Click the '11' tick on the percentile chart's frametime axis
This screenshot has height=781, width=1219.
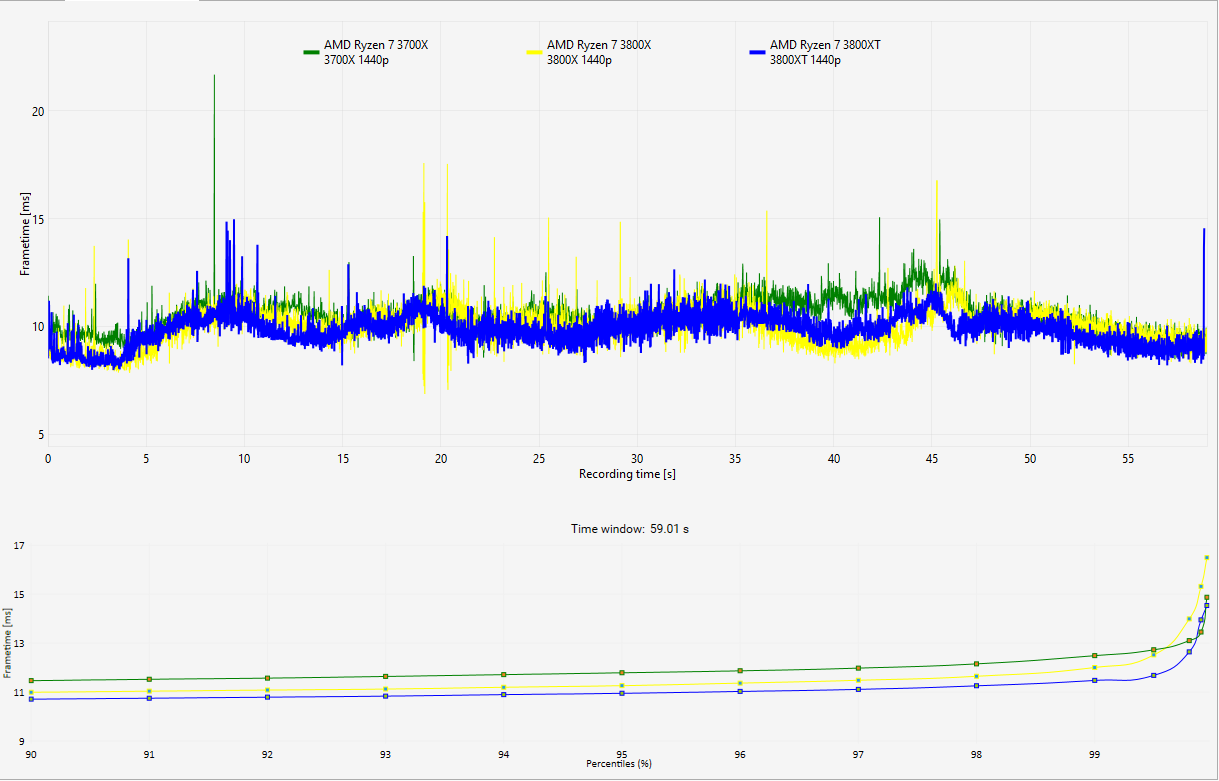point(20,692)
